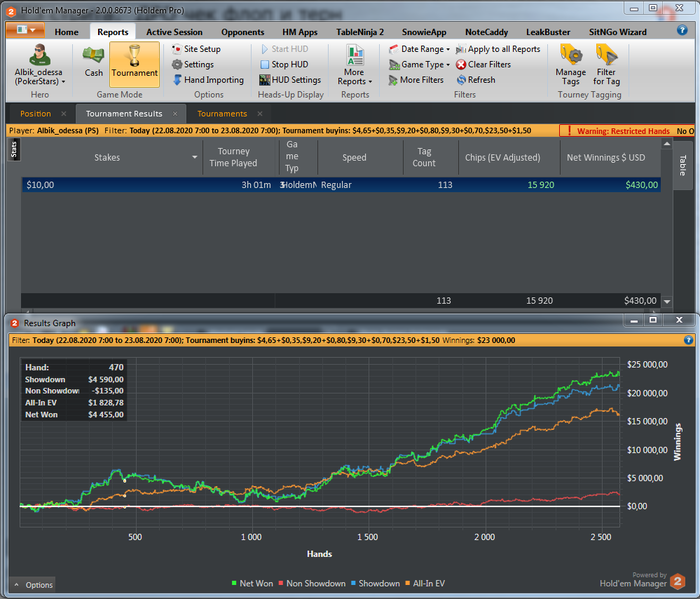Click Stop HUD
The height and width of the screenshot is (599, 700).
point(284,64)
